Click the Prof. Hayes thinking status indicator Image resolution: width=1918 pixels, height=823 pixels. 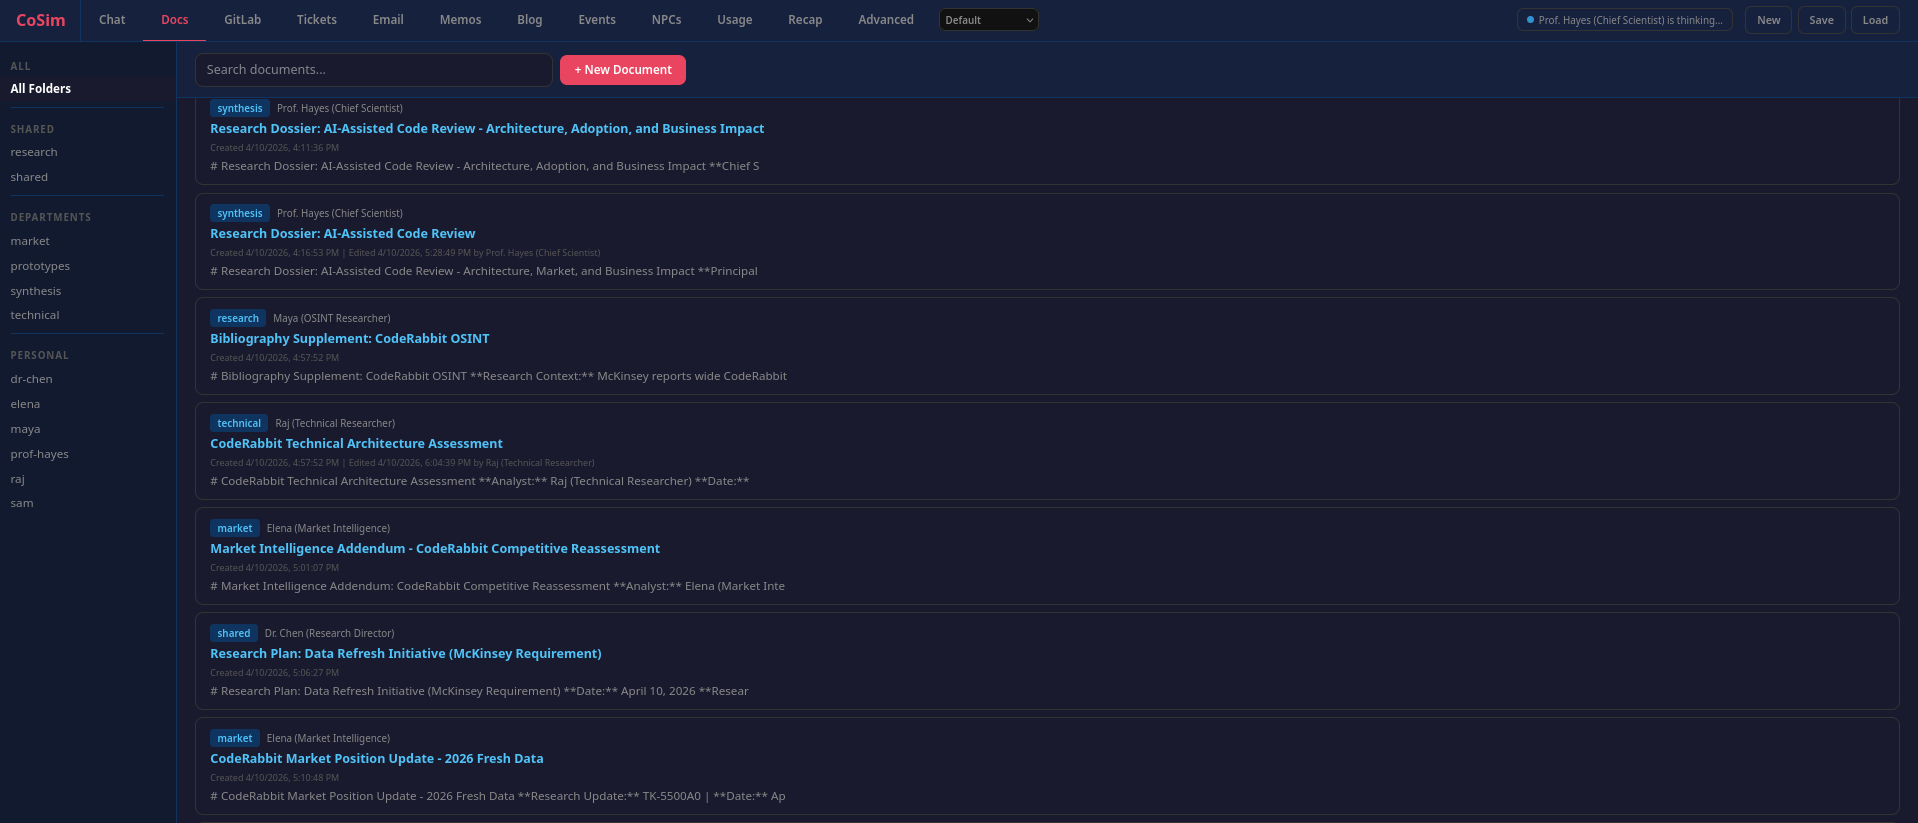pyautogui.click(x=1624, y=20)
